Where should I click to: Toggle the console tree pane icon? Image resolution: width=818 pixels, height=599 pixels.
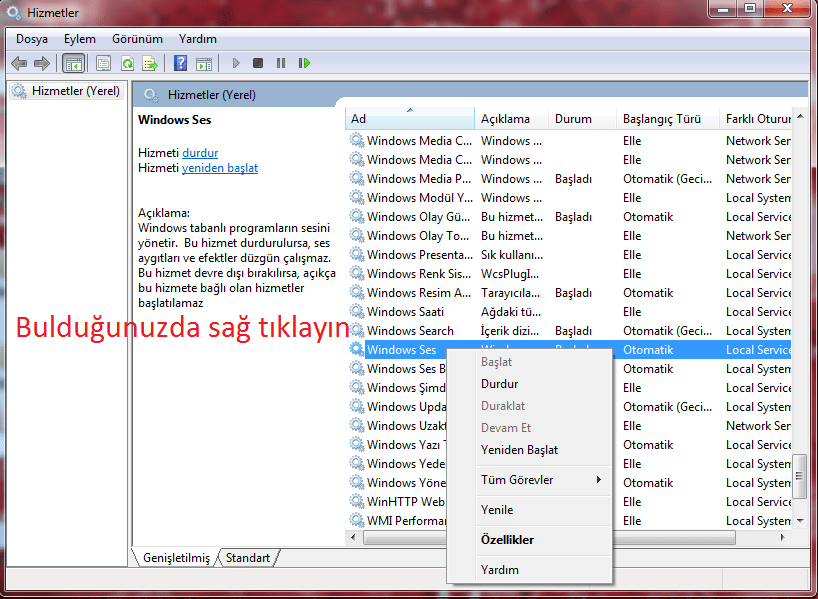tap(73, 64)
